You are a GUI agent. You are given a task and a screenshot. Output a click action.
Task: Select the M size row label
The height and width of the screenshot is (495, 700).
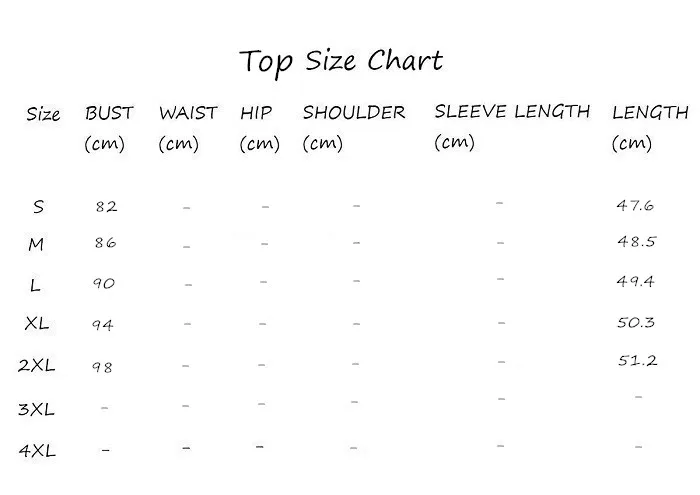tap(36, 244)
